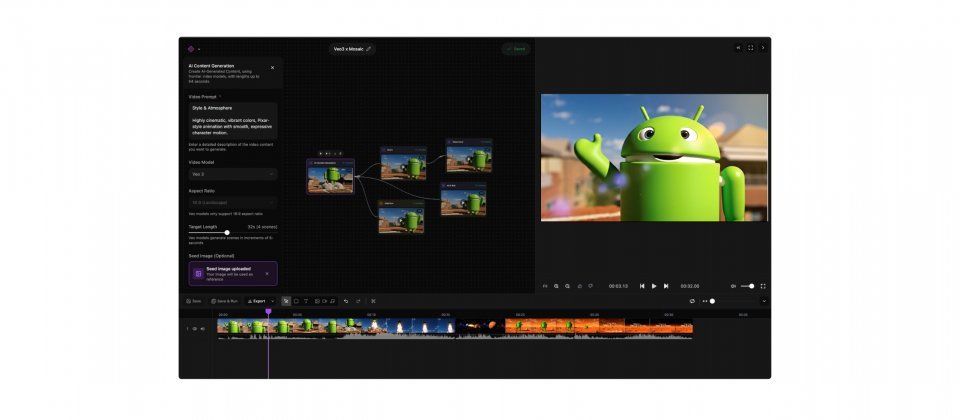The height and width of the screenshot is (420, 960).
Task: Select the image media tool
Action: point(317,301)
